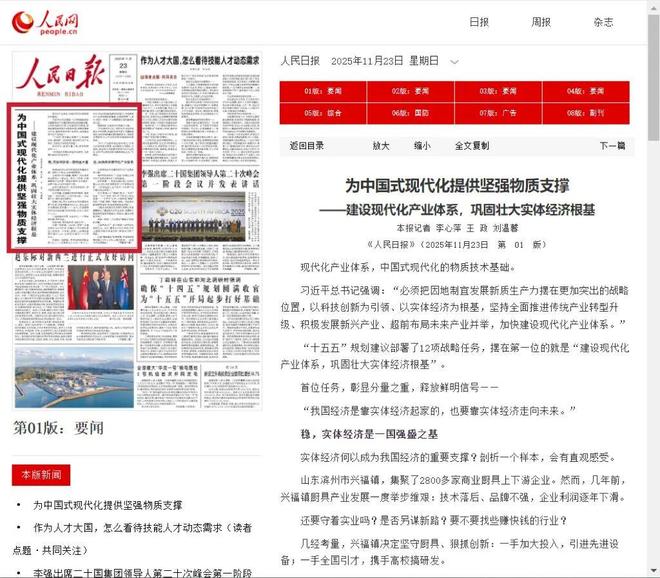The image size is (660, 578).
Task: Click the scrollbar down arrow
Action: pyautogui.click(x=654, y=571)
